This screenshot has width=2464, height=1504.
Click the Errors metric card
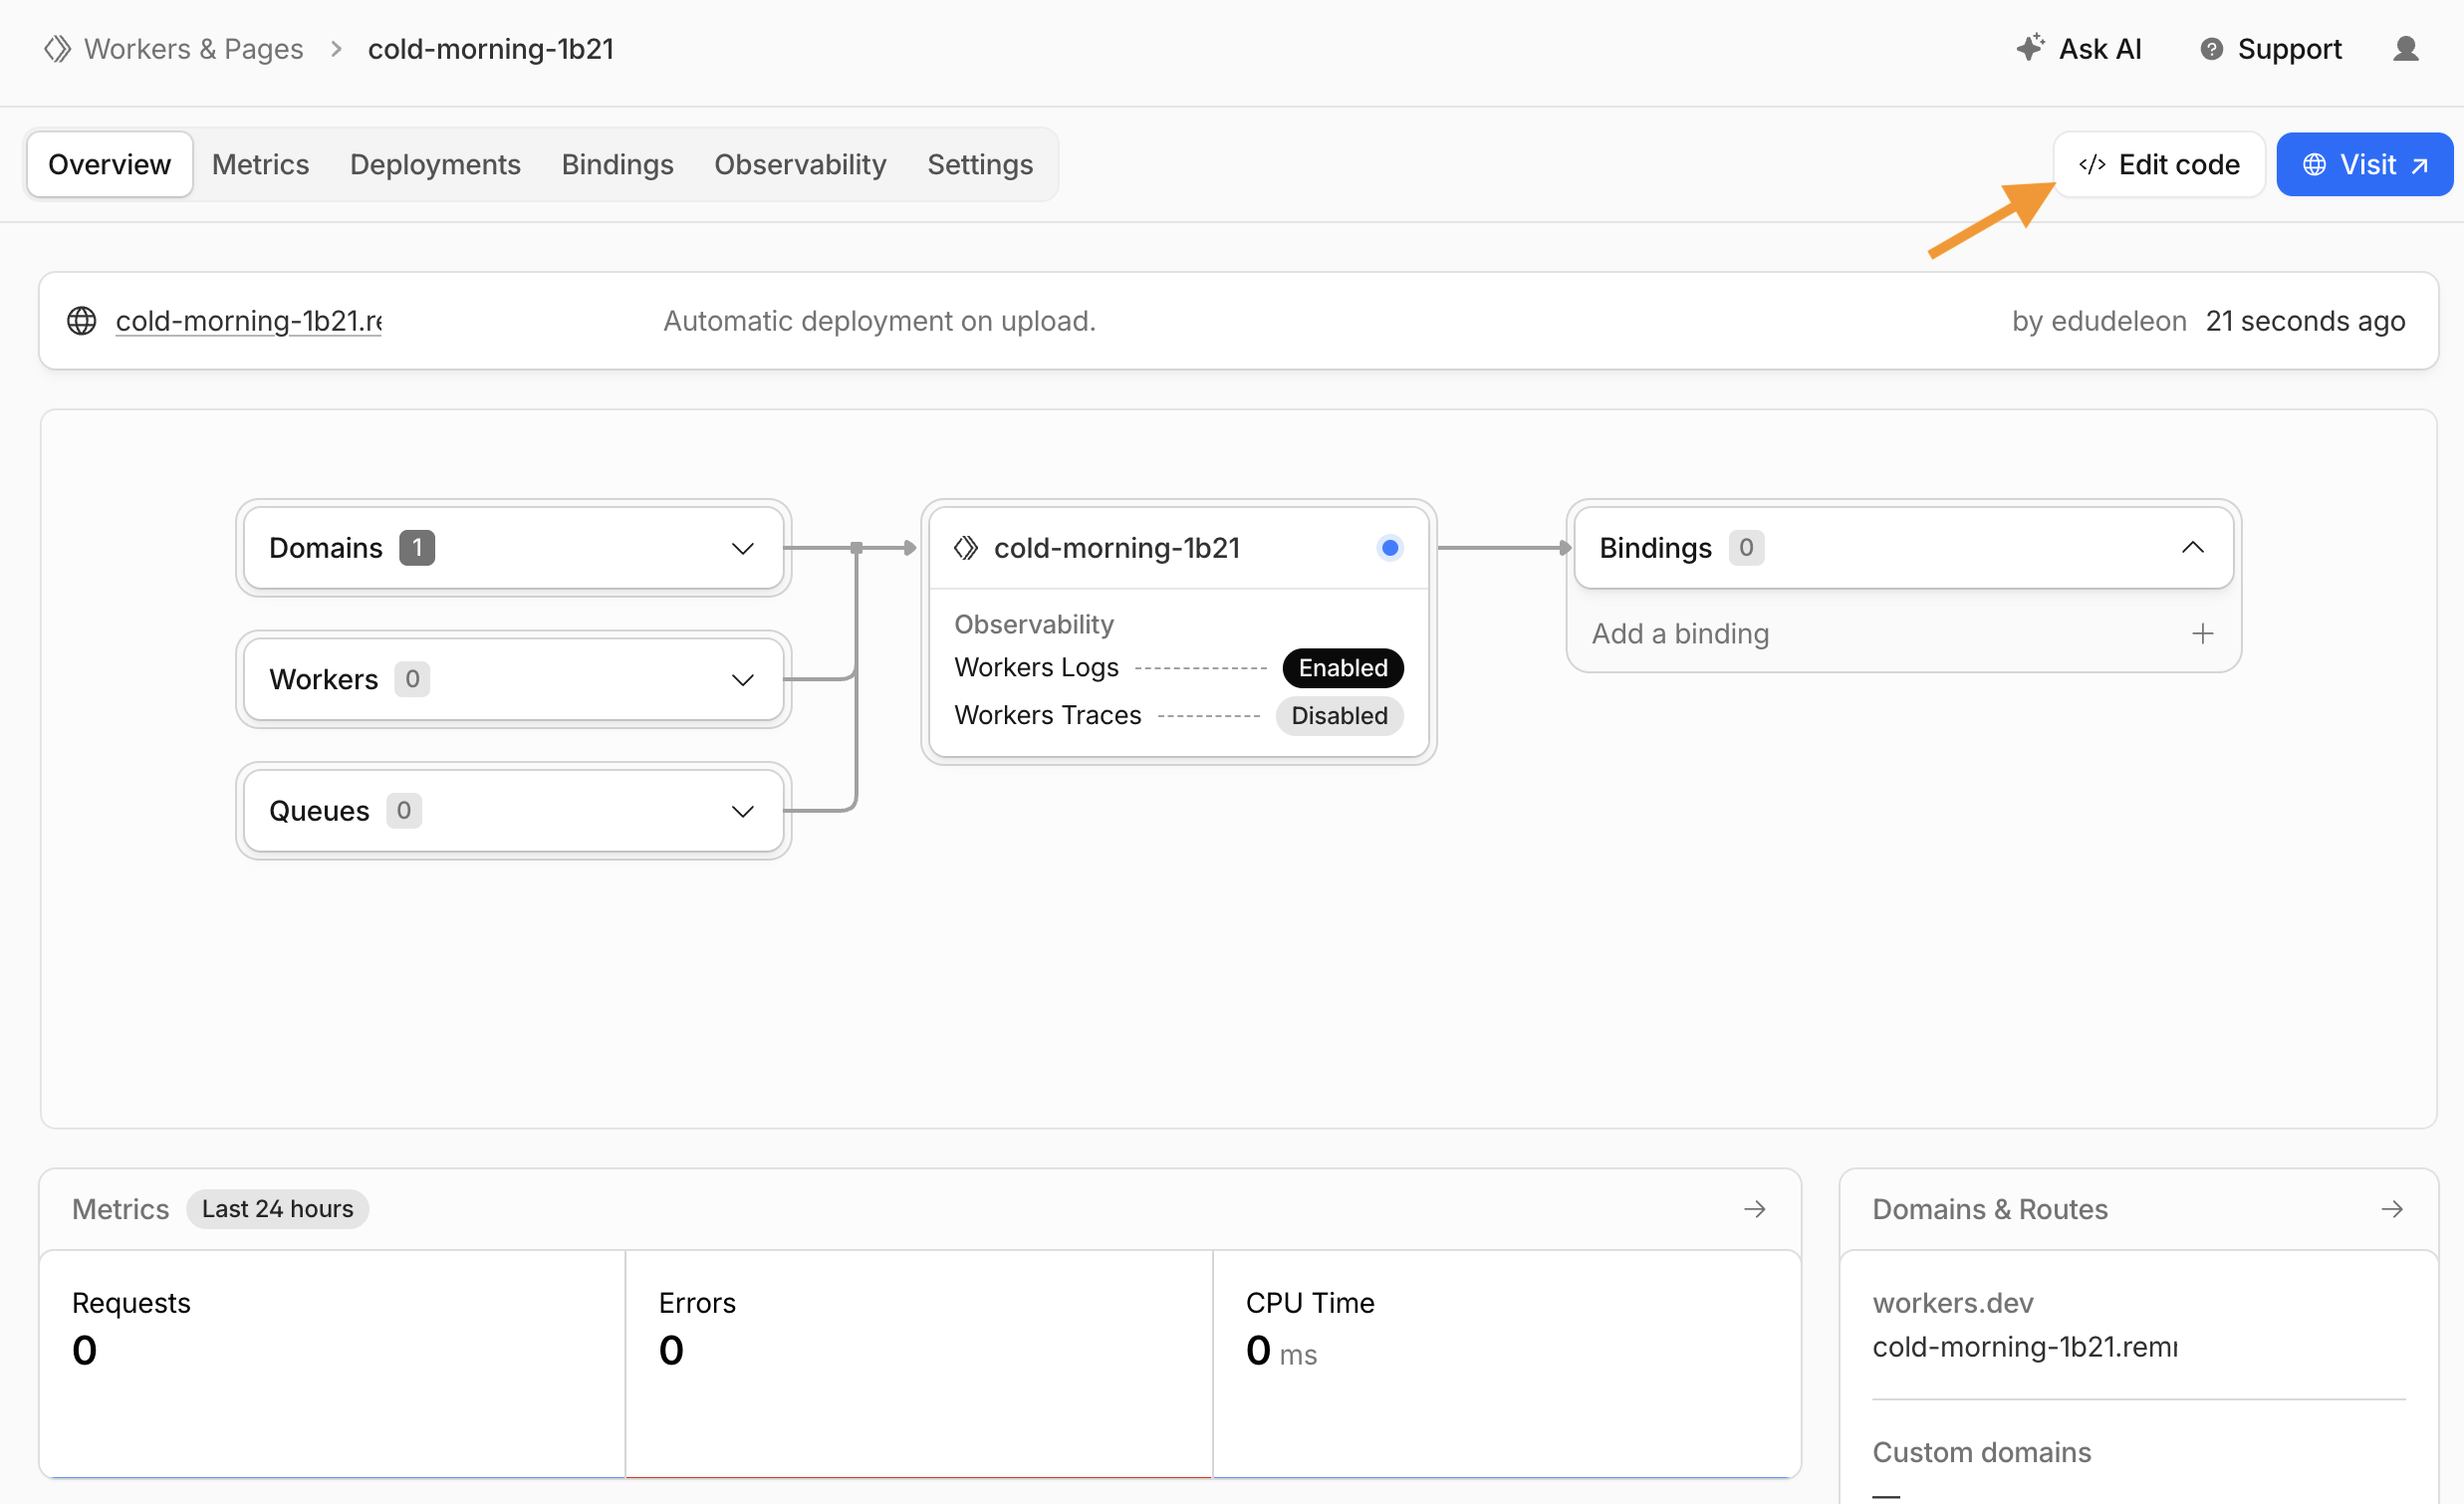click(918, 1363)
